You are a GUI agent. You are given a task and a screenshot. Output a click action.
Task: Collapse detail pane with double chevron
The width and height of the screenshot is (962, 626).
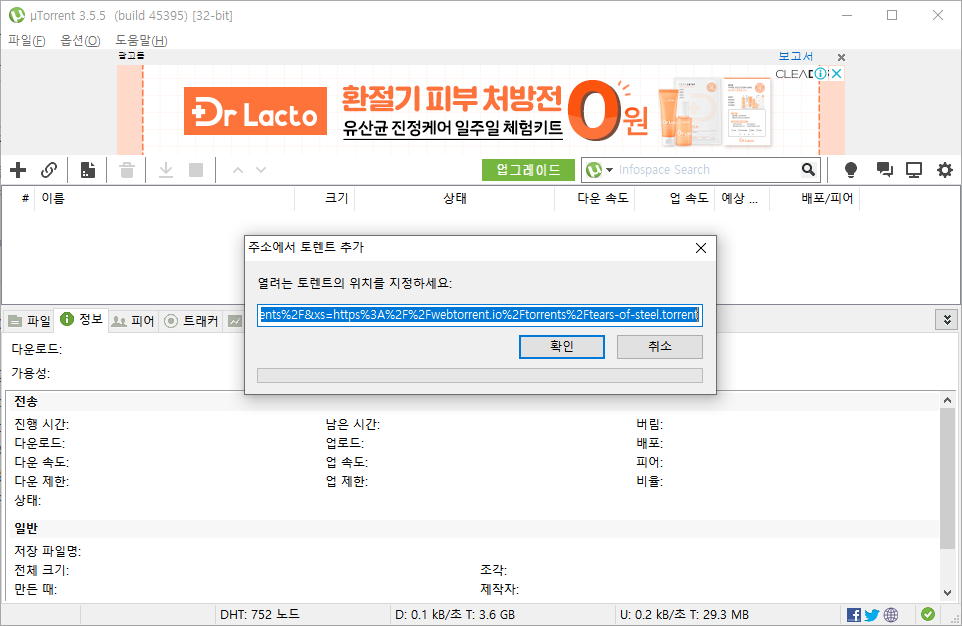[947, 320]
